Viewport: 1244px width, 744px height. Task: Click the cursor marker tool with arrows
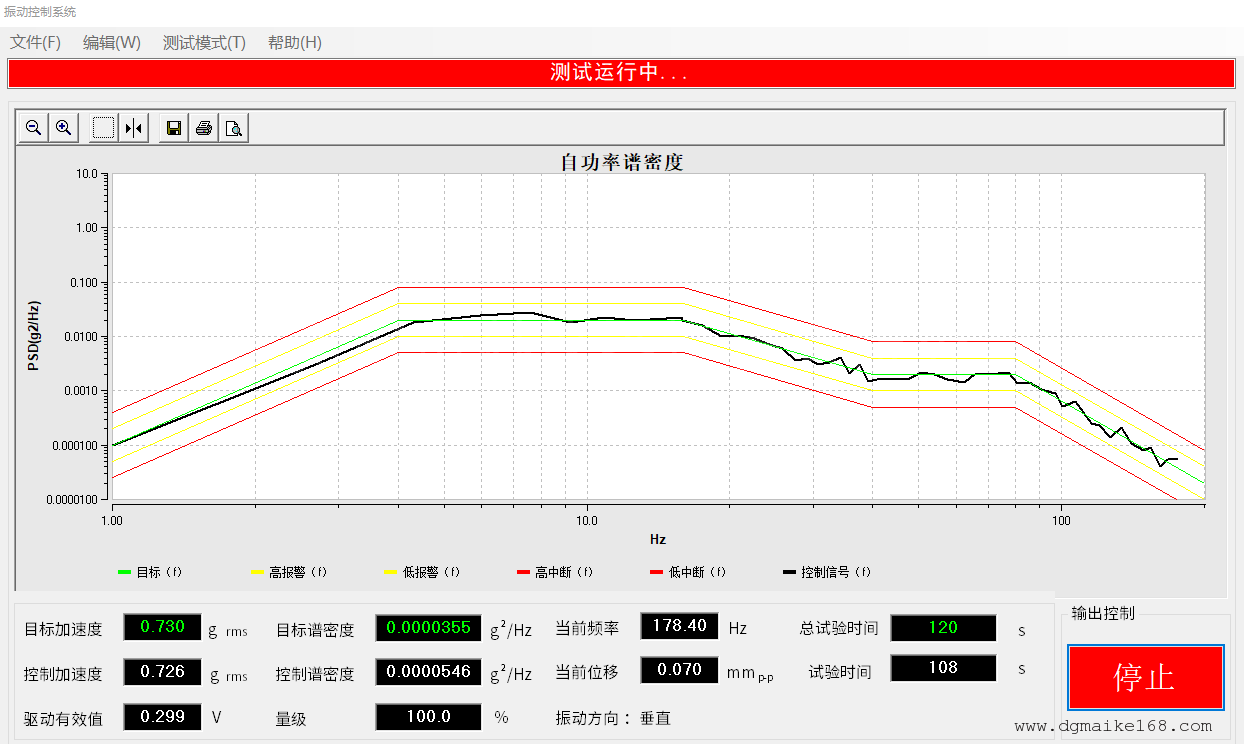pyautogui.click(x=134, y=128)
